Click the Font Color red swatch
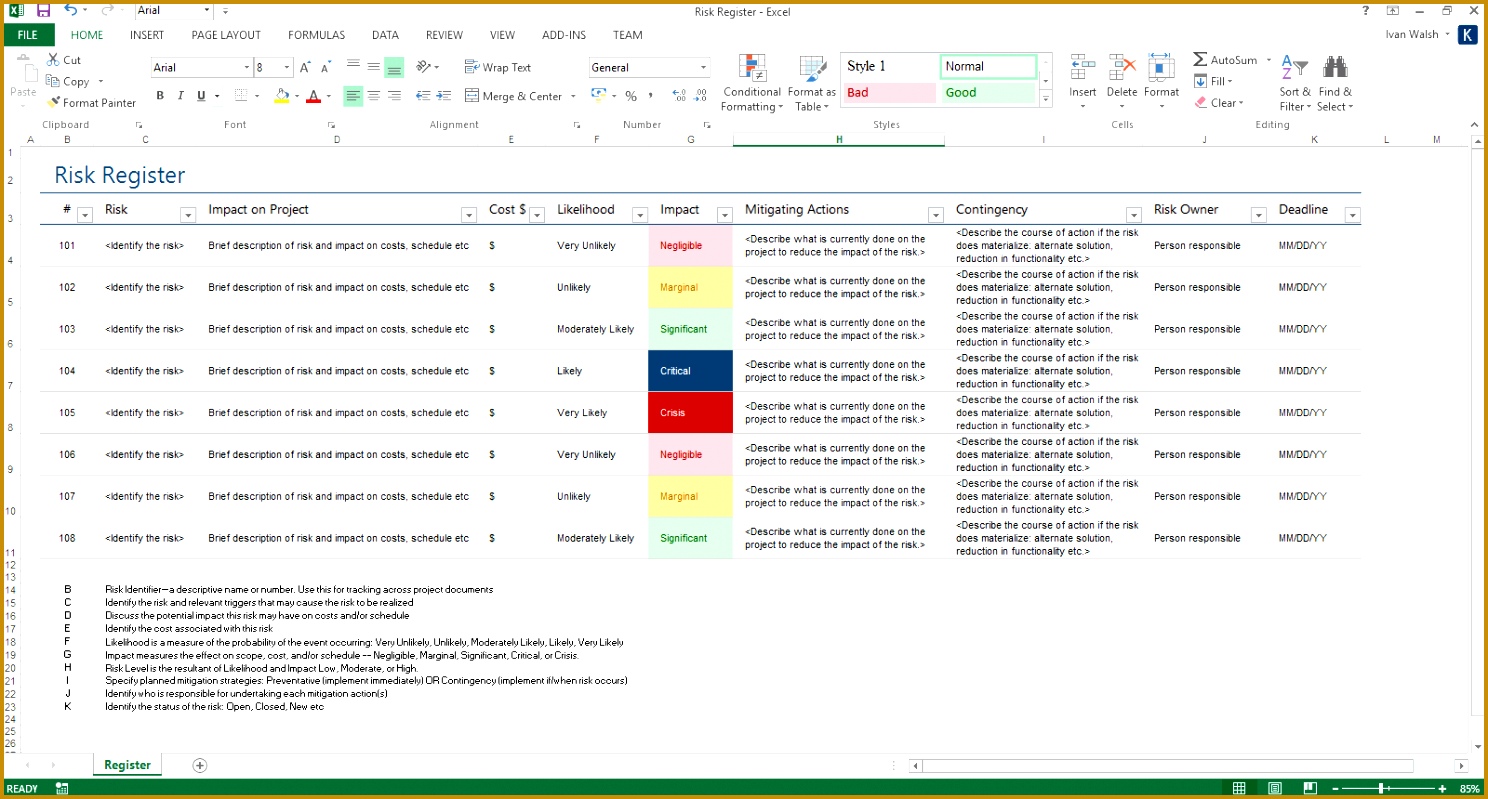Screen dimensions: 1488x799 [315, 102]
